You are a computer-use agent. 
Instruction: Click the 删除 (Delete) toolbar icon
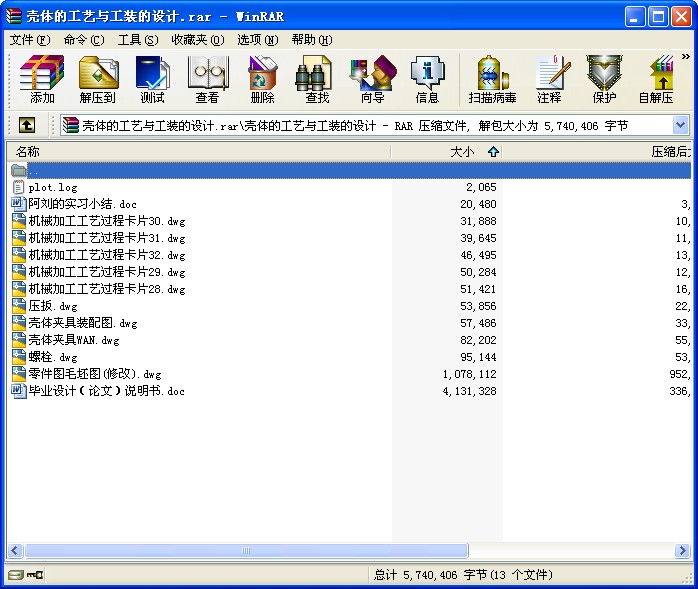[262, 80]
